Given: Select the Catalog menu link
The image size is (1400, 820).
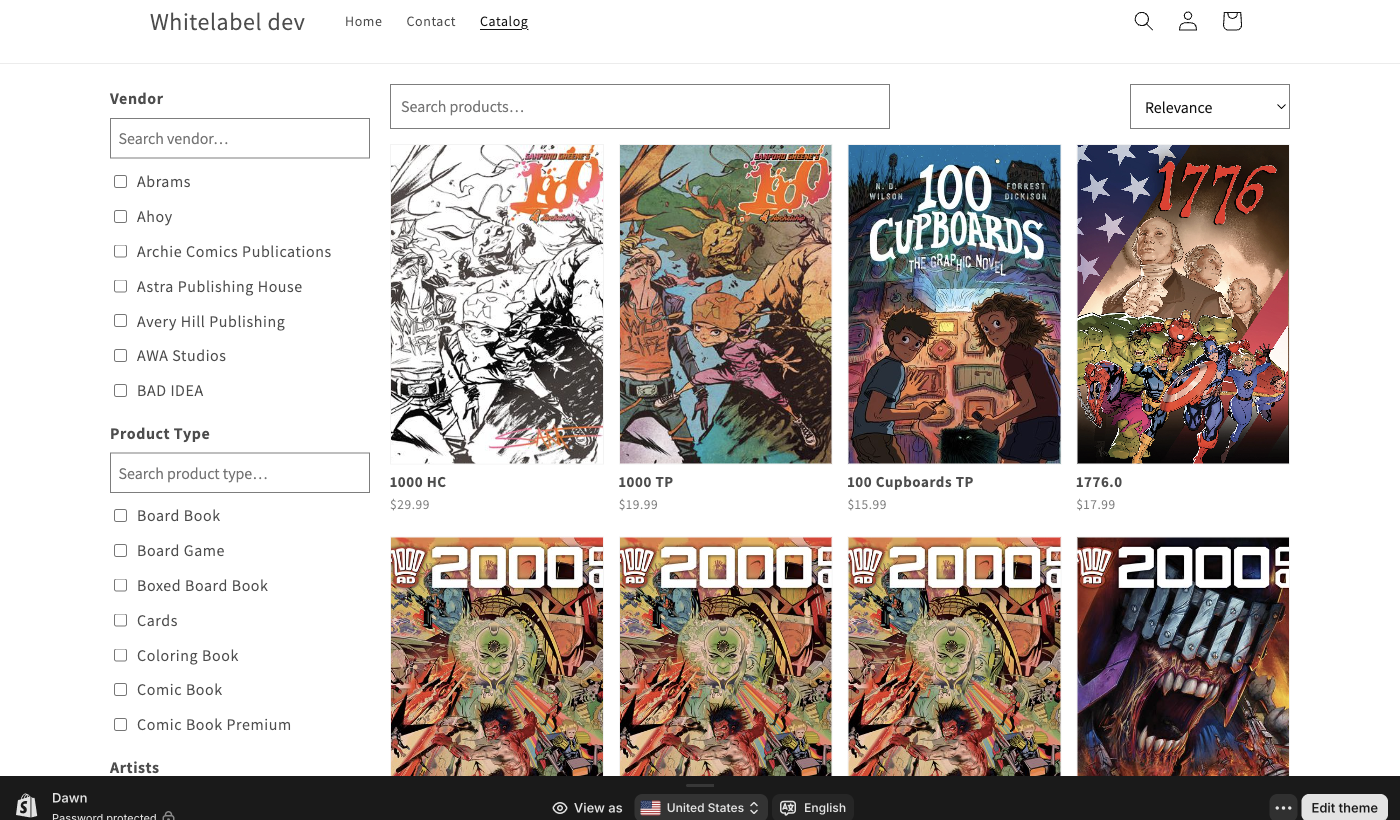Looking at the screenshot, I should click(504, 21).
